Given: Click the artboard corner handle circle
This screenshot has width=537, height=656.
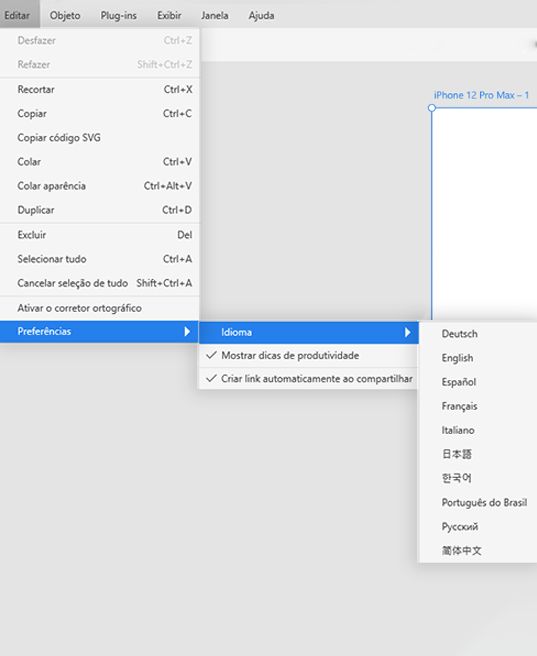Looking at the screenshot, I should [x=432, y=108].
